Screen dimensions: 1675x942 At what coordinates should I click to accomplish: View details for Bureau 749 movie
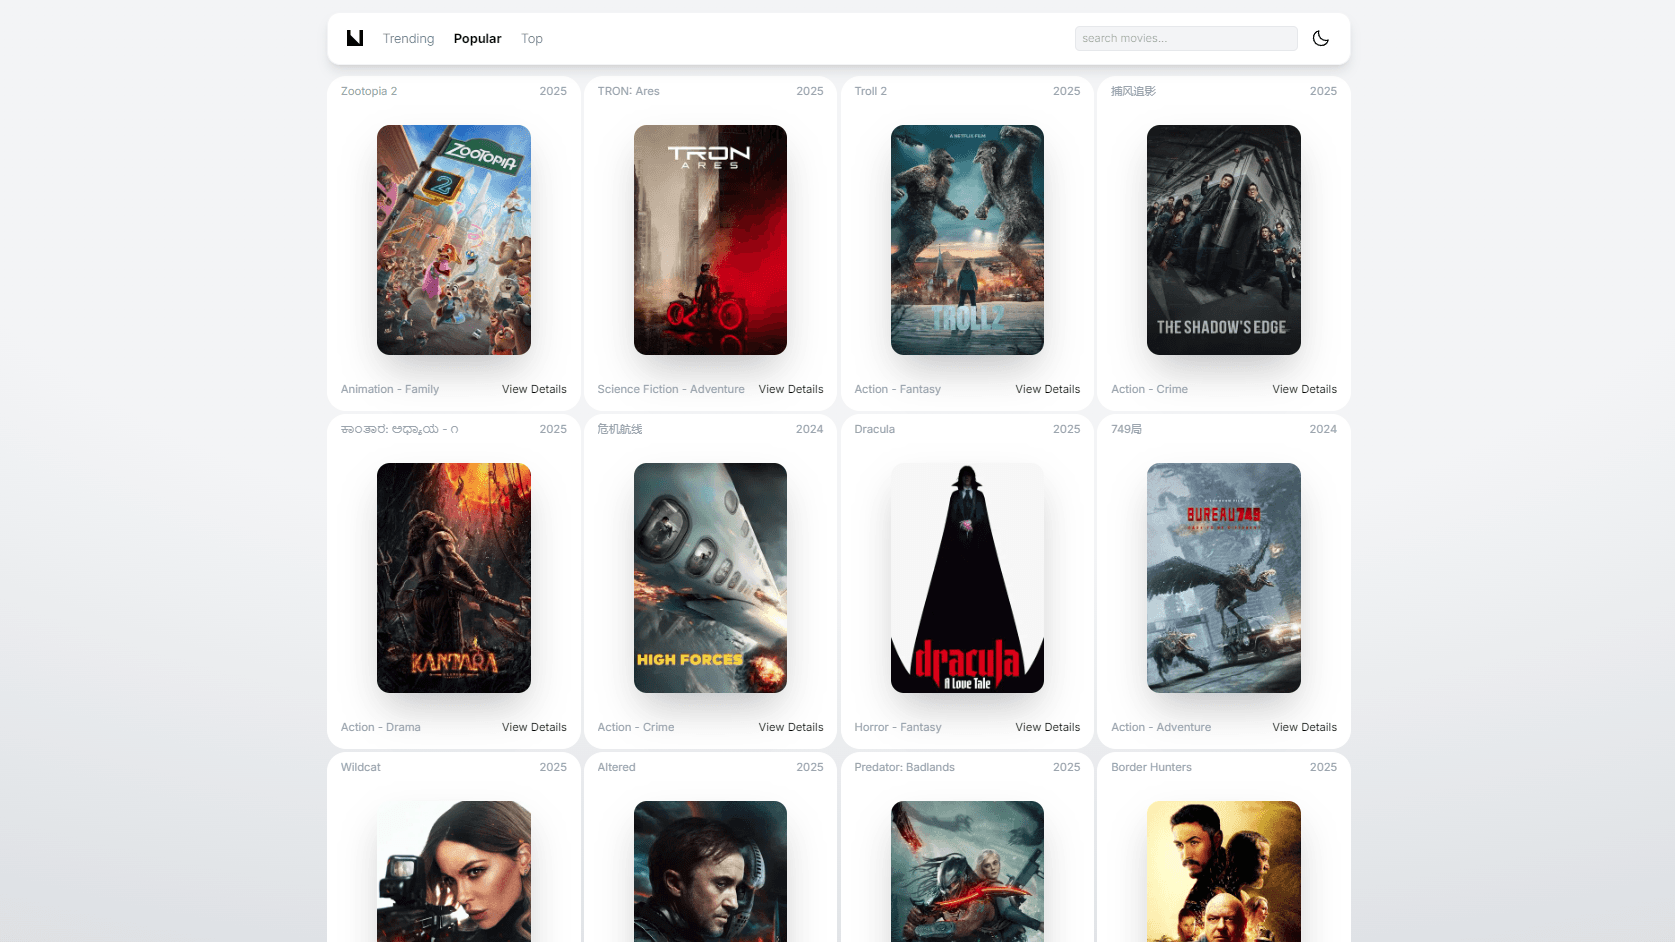pos(1303,727)
